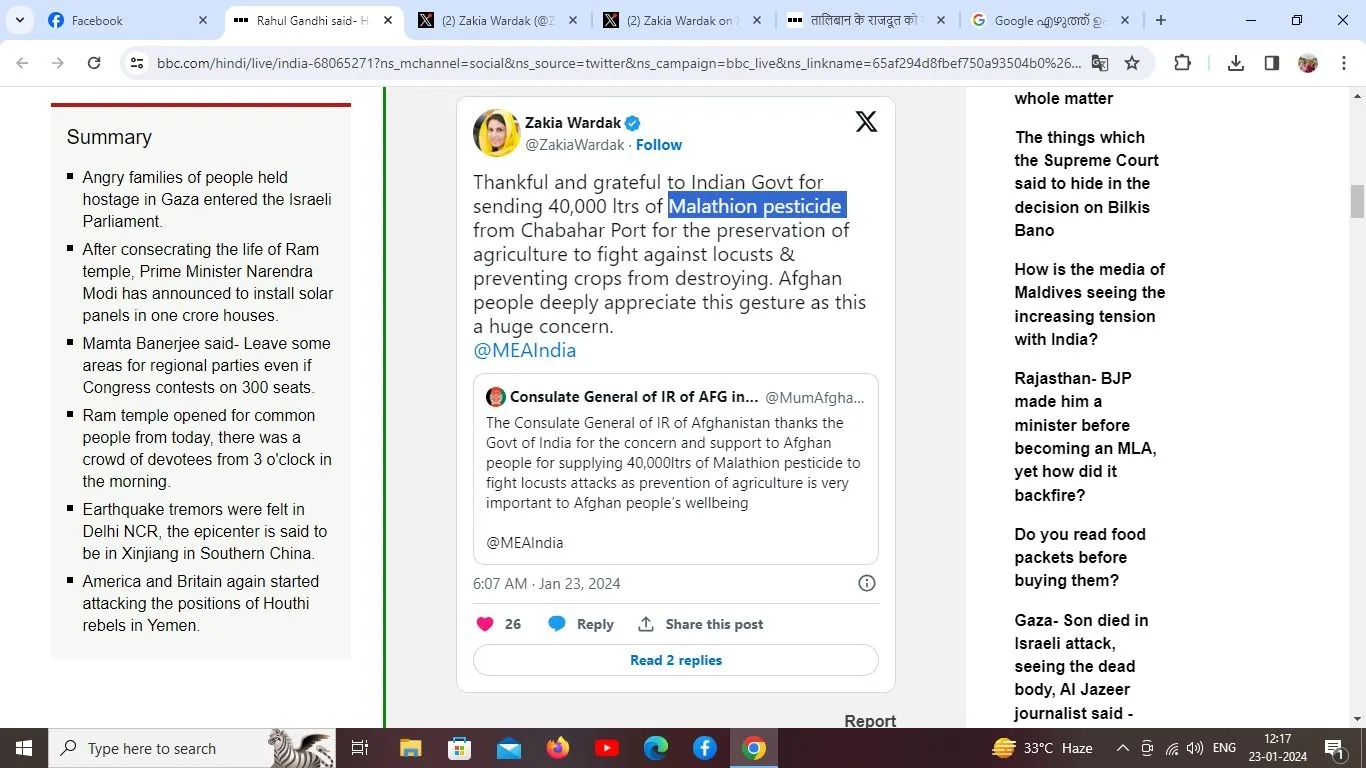
Task: Open Zakia Wardak's name link
Action: point(572,123)
